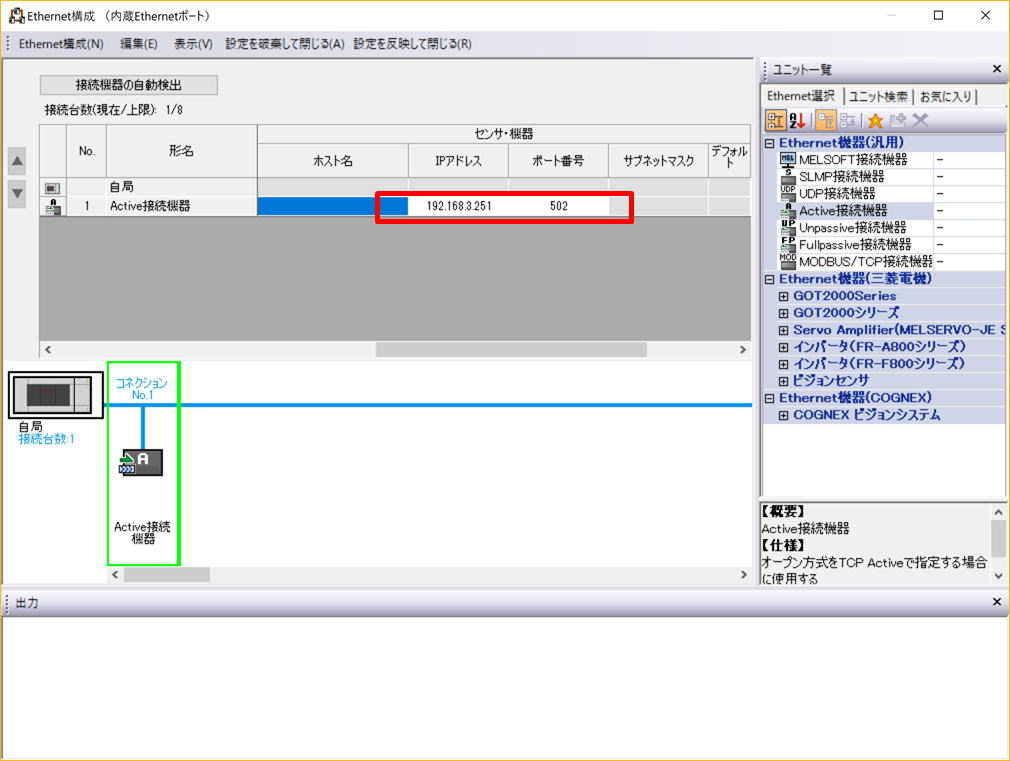Click the 接続台数:1 label under 自局
1010x761 pixels.
pyautogui.click(x=46, y=439)
